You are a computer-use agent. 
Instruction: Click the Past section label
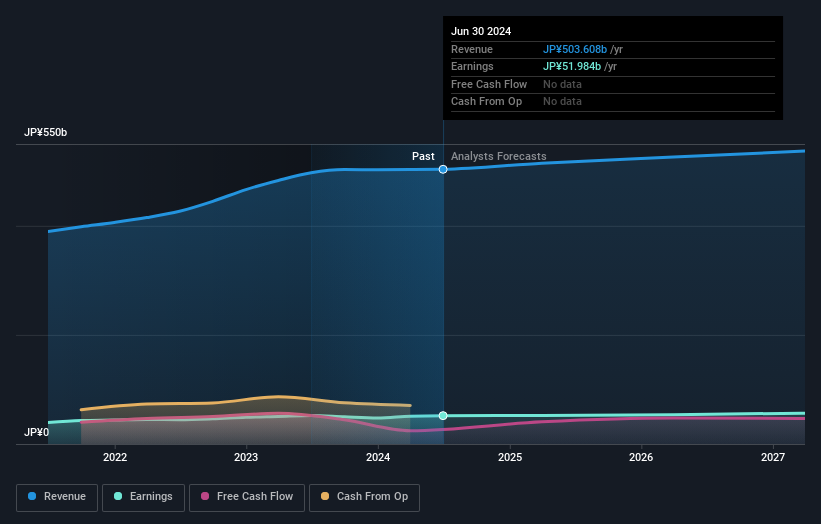(423, 156)
